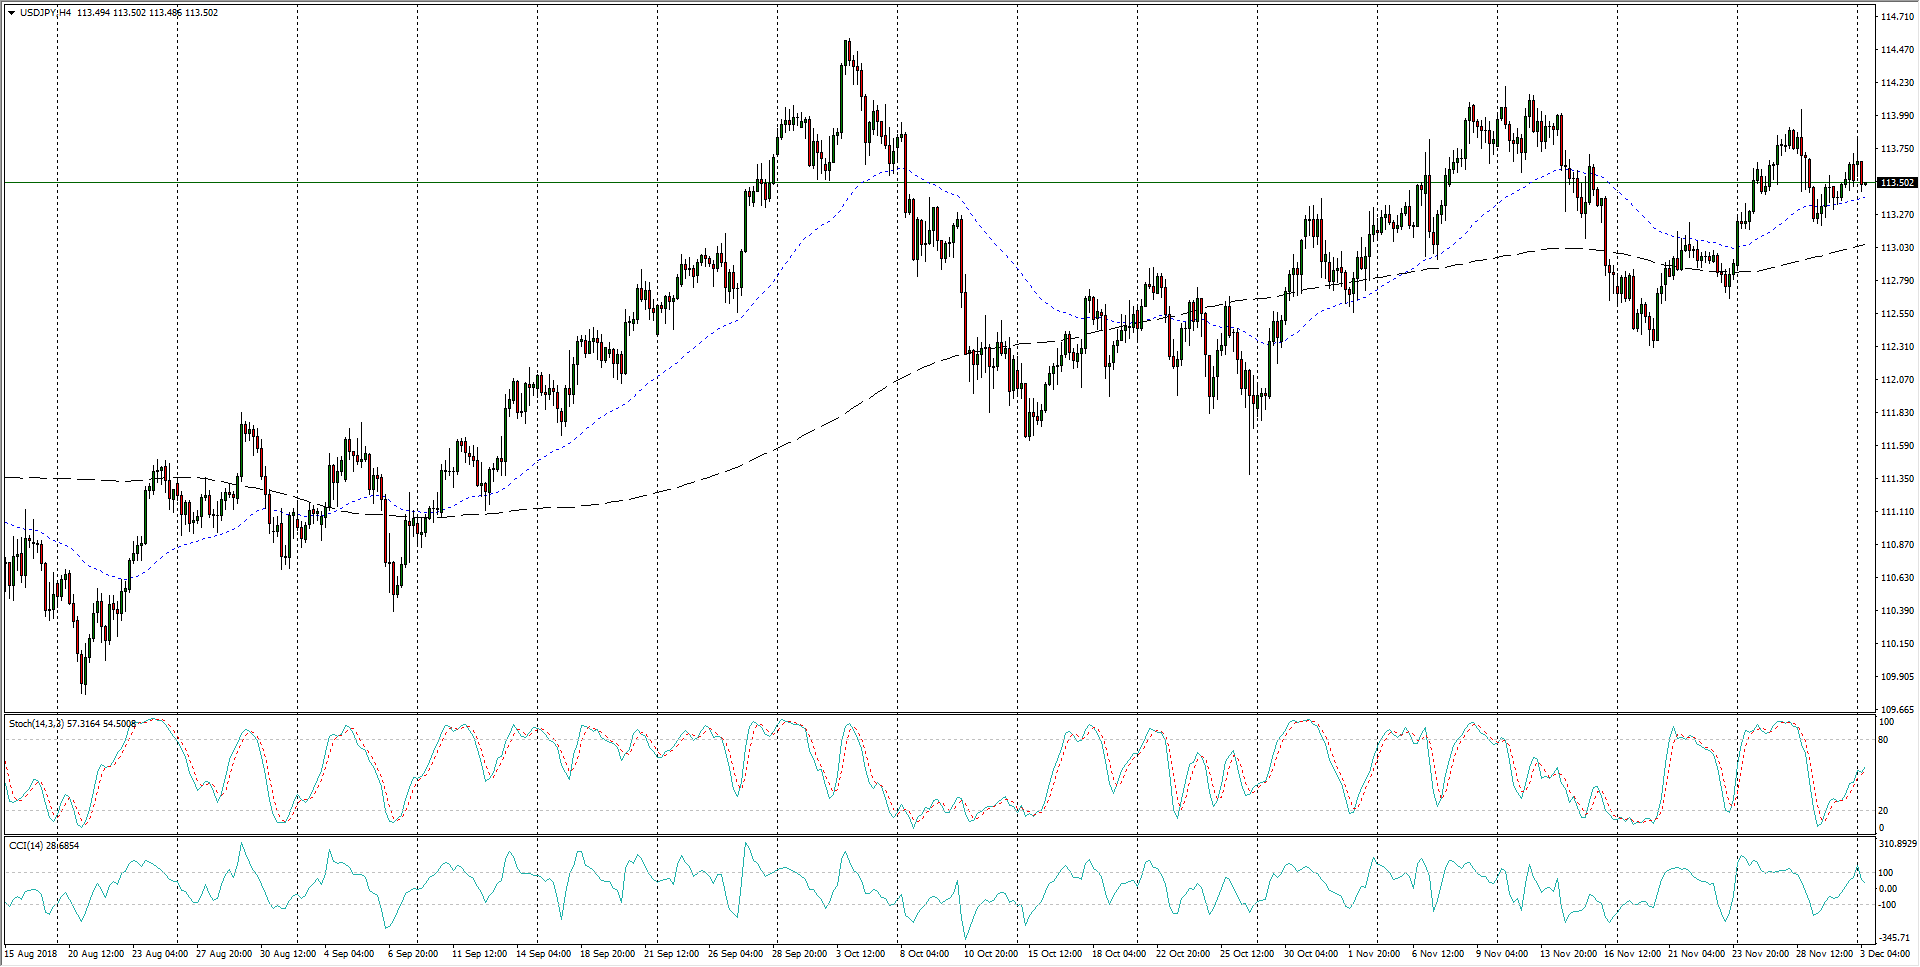Click the 1 Nov 20:00 time label
This screenshot has height=967, width=1920.
[1374, 954]
